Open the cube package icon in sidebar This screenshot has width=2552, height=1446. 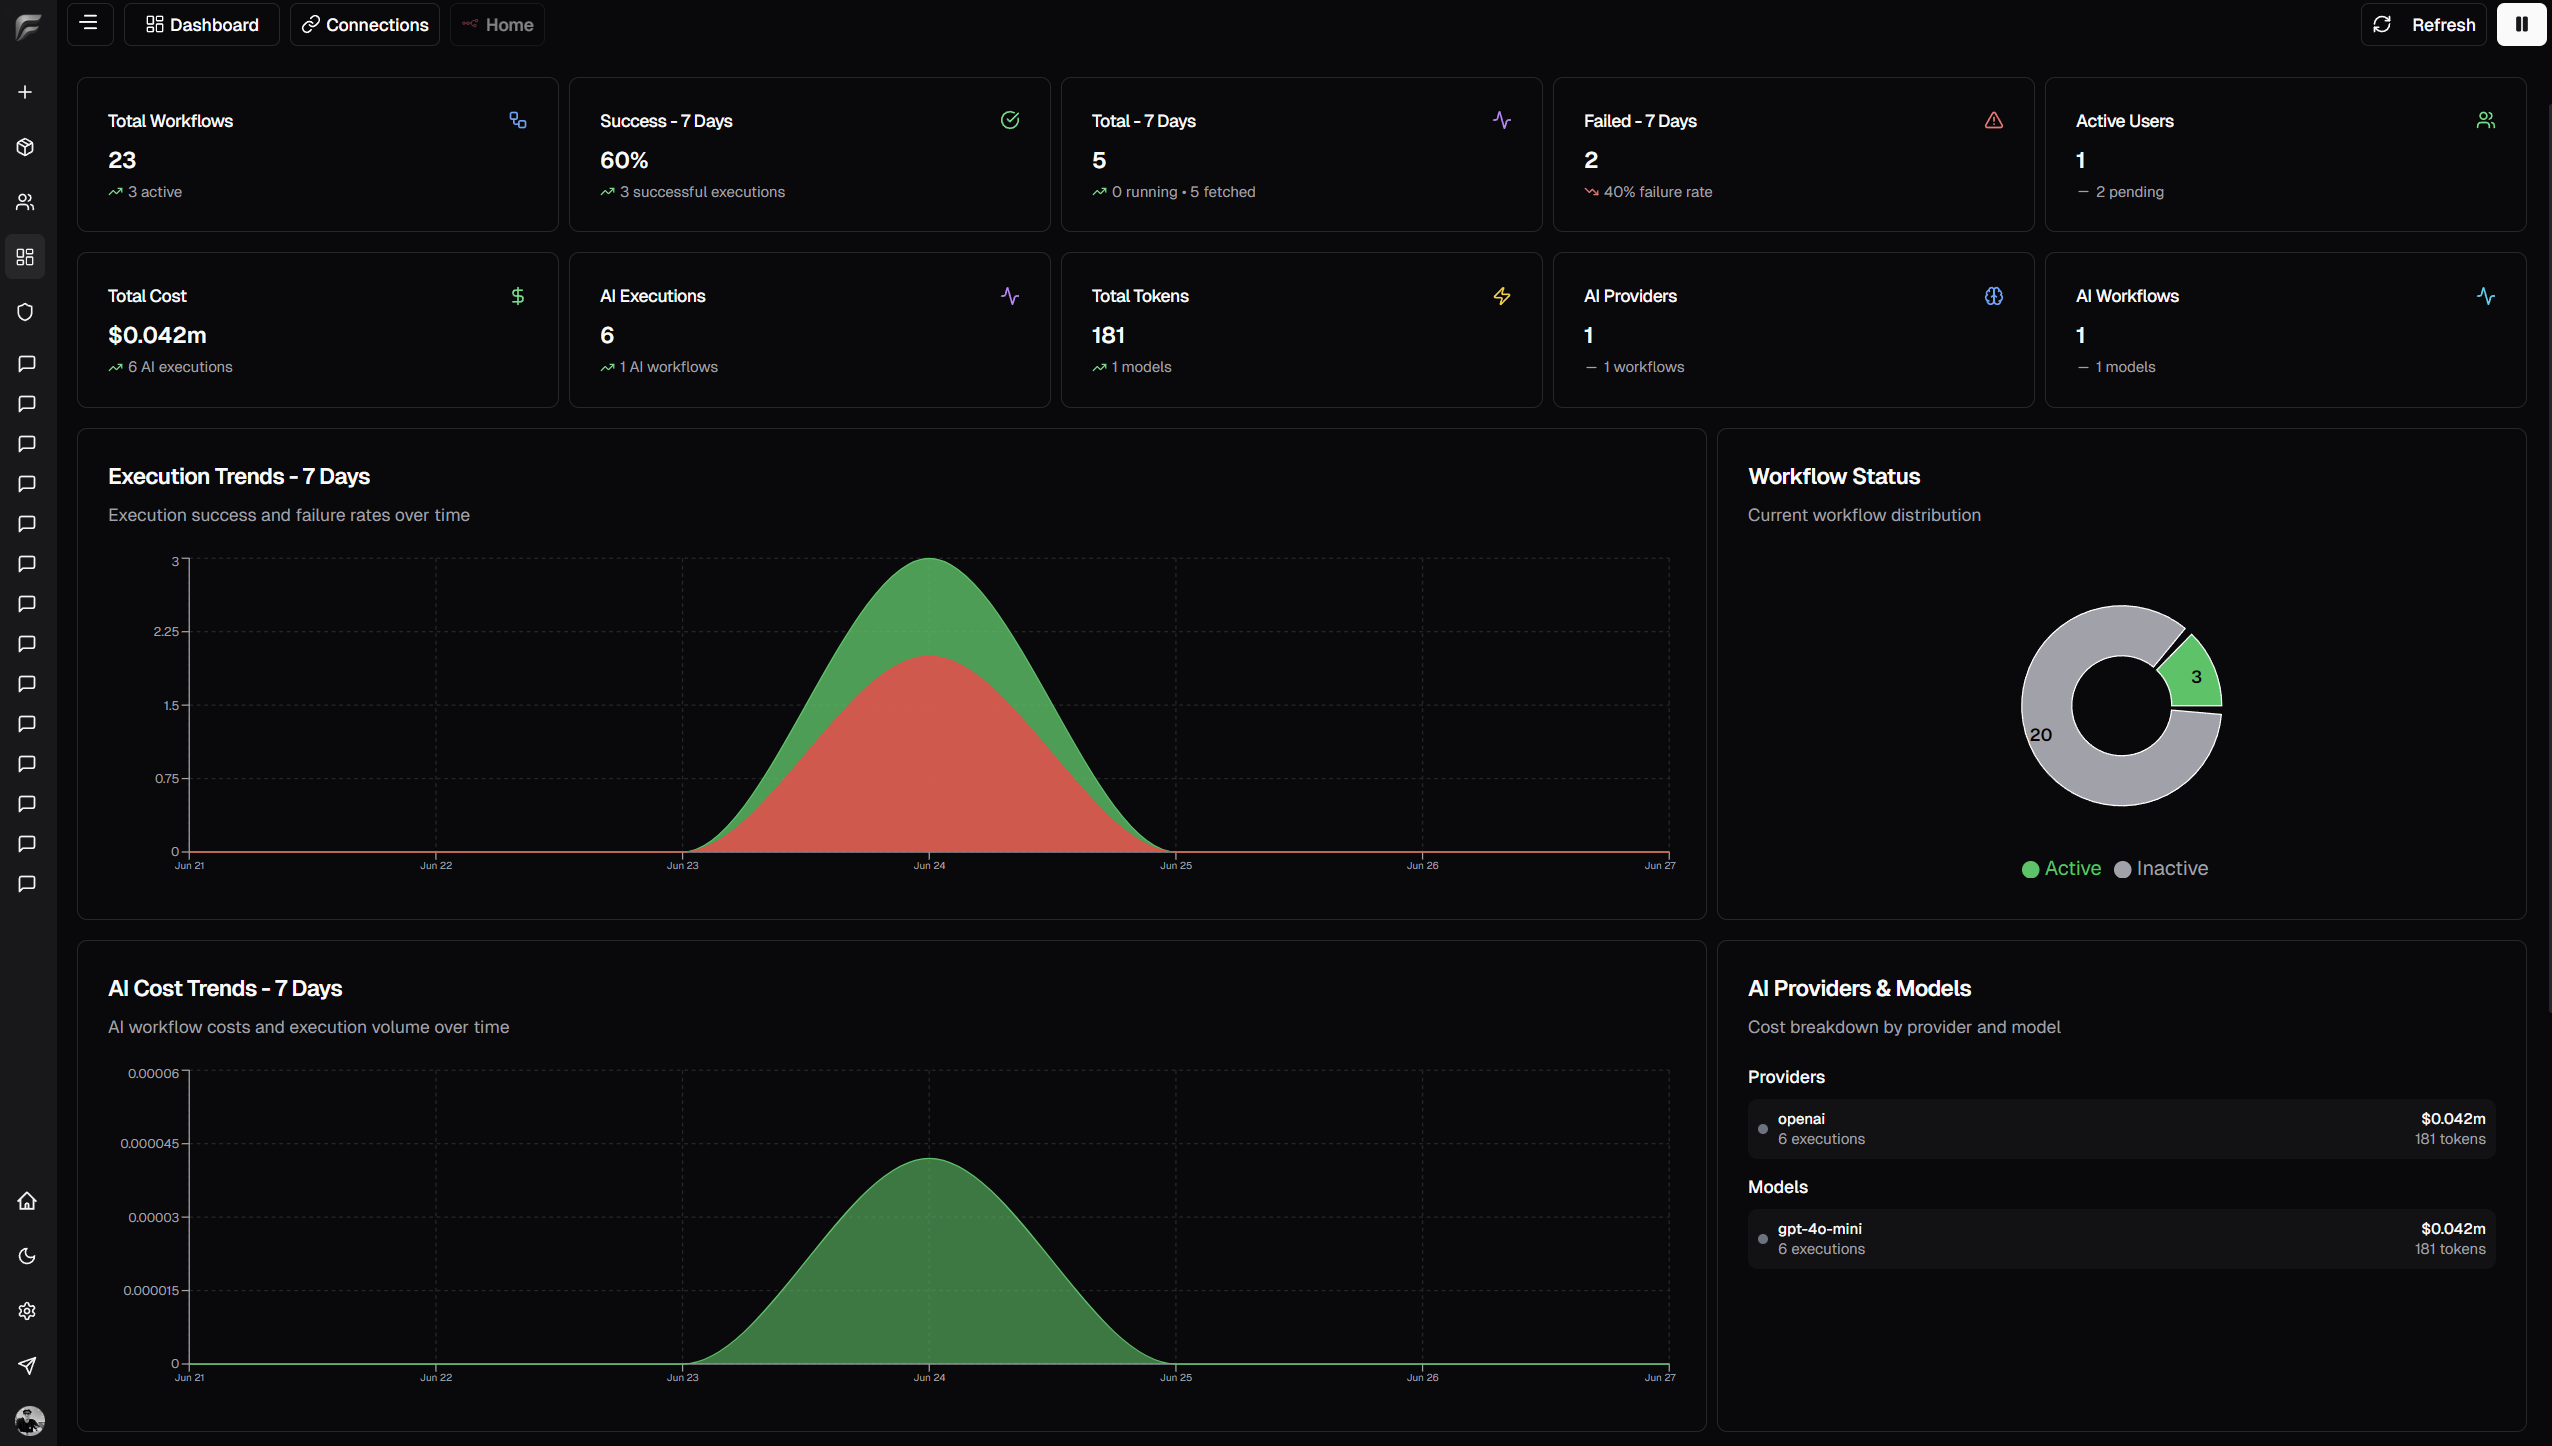click(26, 147)
